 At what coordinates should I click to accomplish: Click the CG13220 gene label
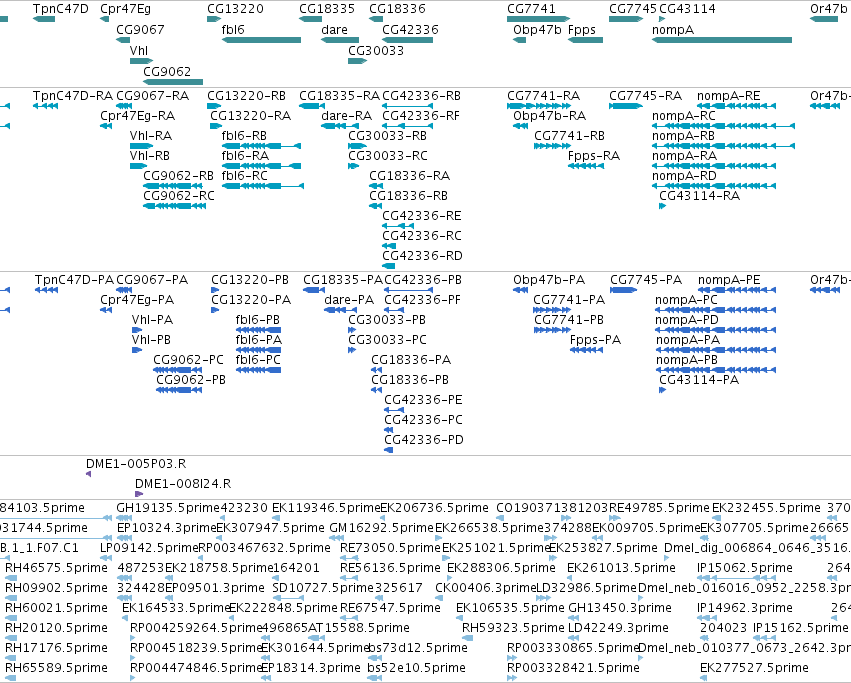coord(236,9)
